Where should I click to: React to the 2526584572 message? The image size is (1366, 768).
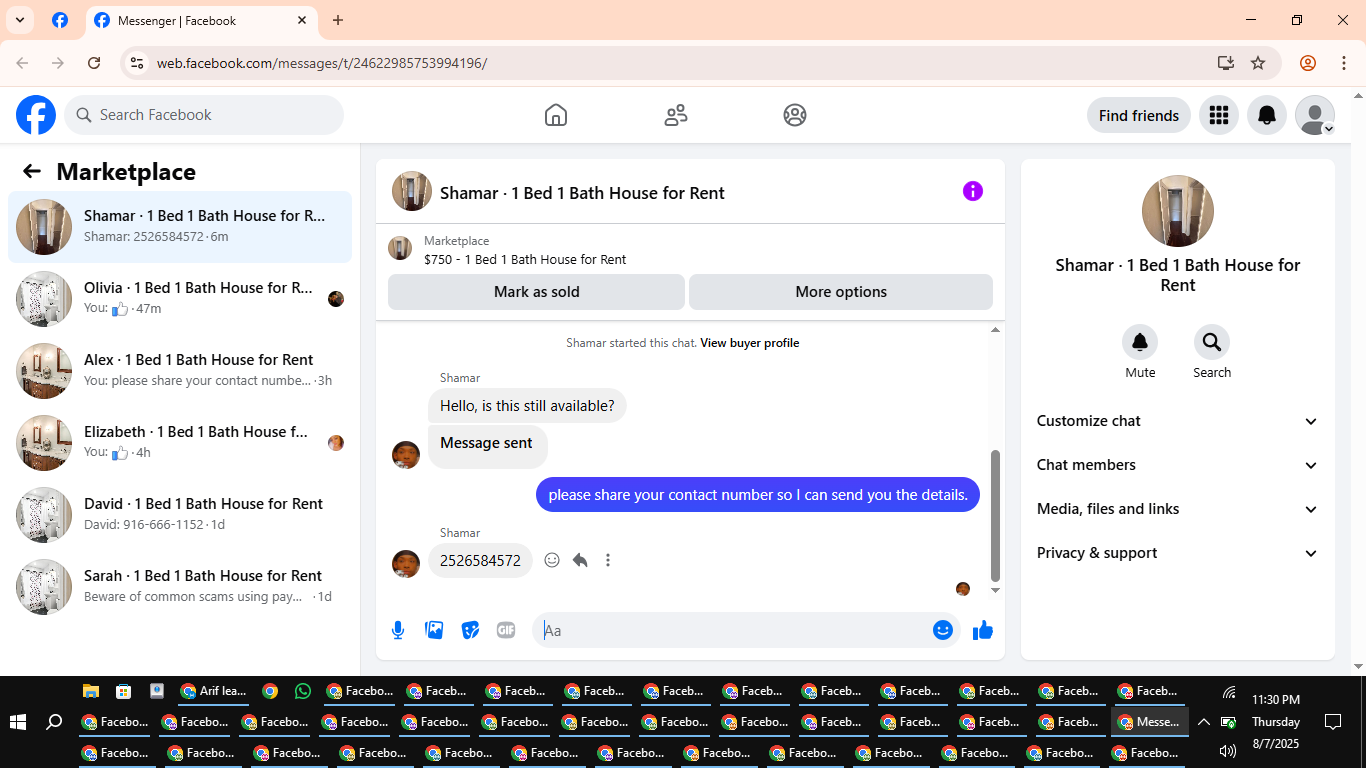552,560
